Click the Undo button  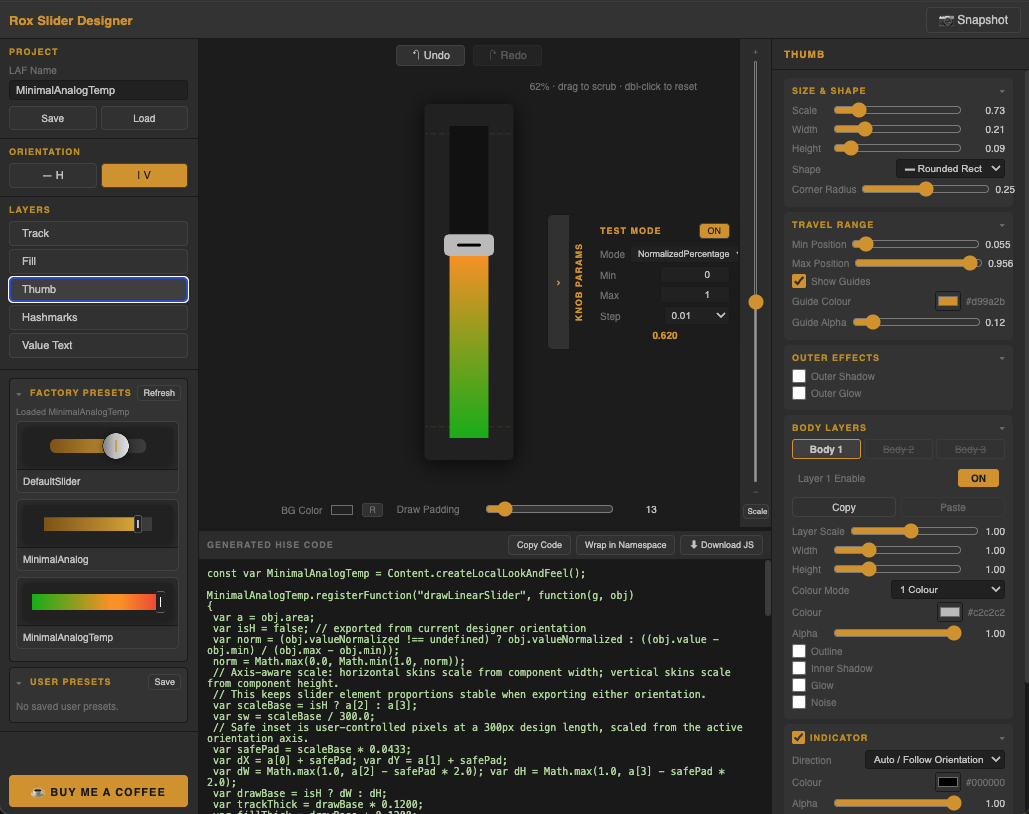coord(430,55)
